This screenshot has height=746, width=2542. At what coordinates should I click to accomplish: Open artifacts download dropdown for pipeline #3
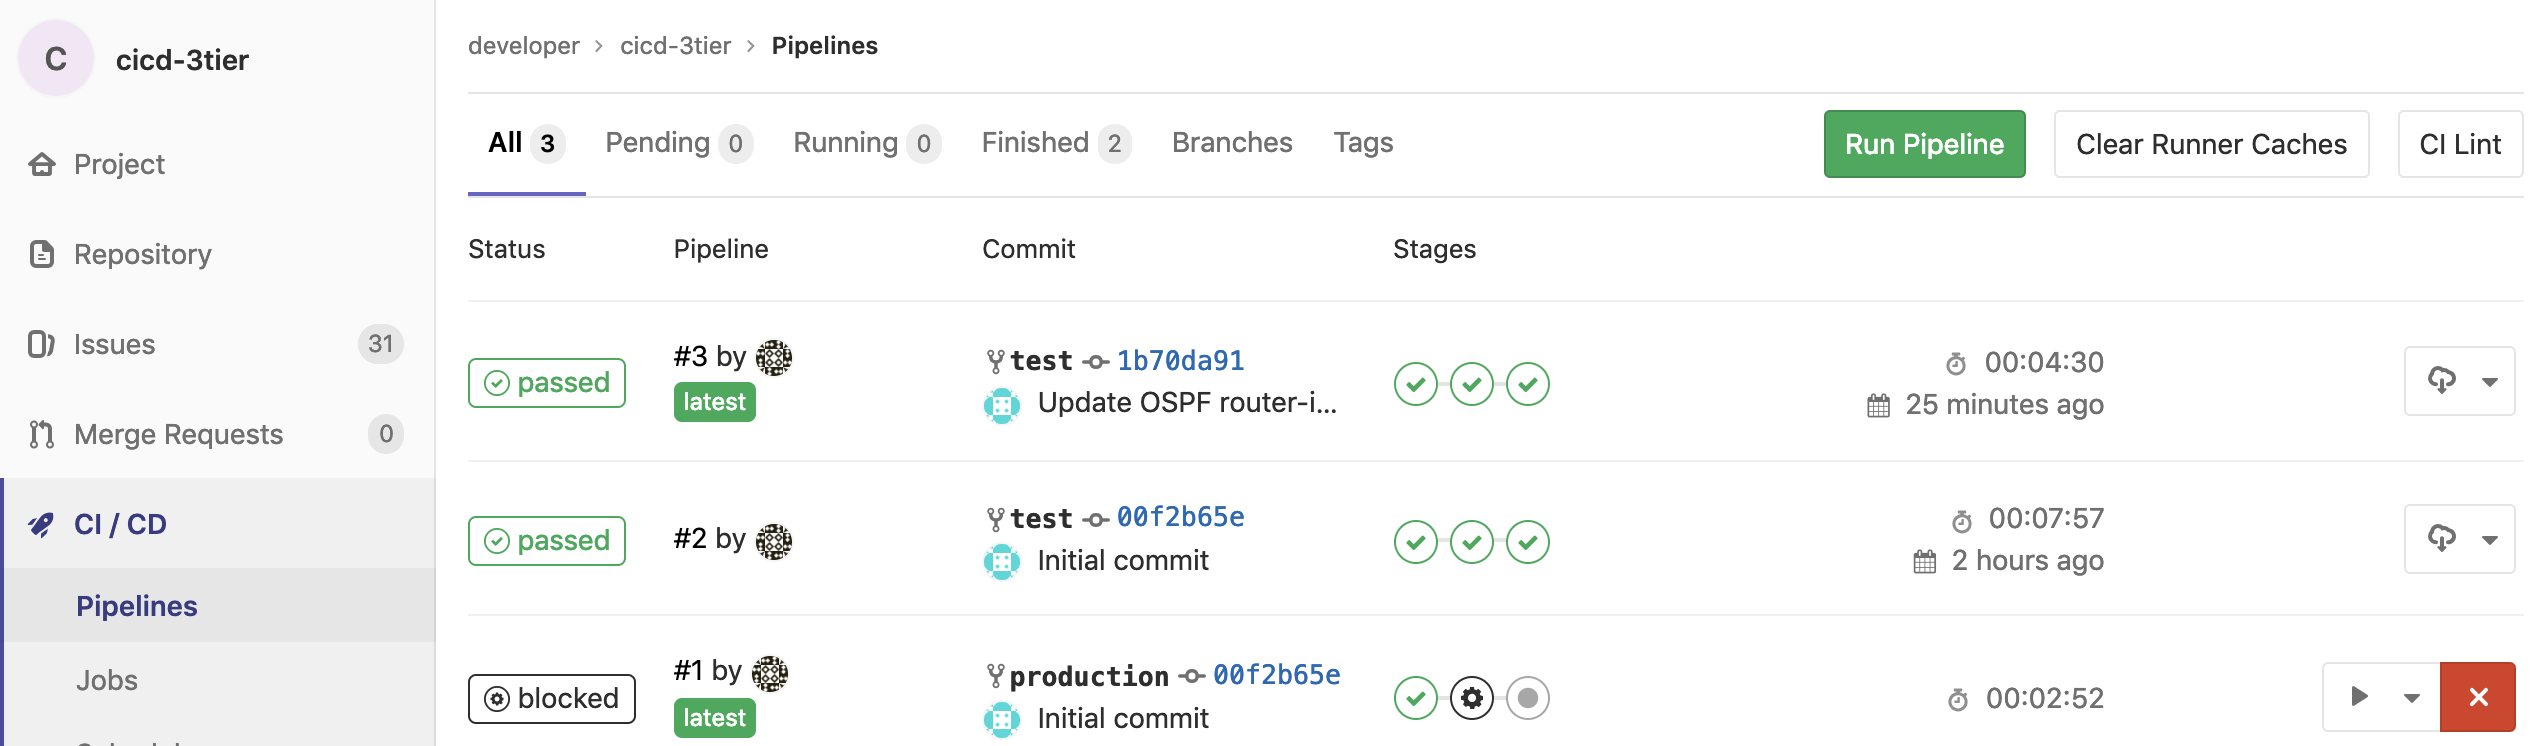[x=2459, y=381]
